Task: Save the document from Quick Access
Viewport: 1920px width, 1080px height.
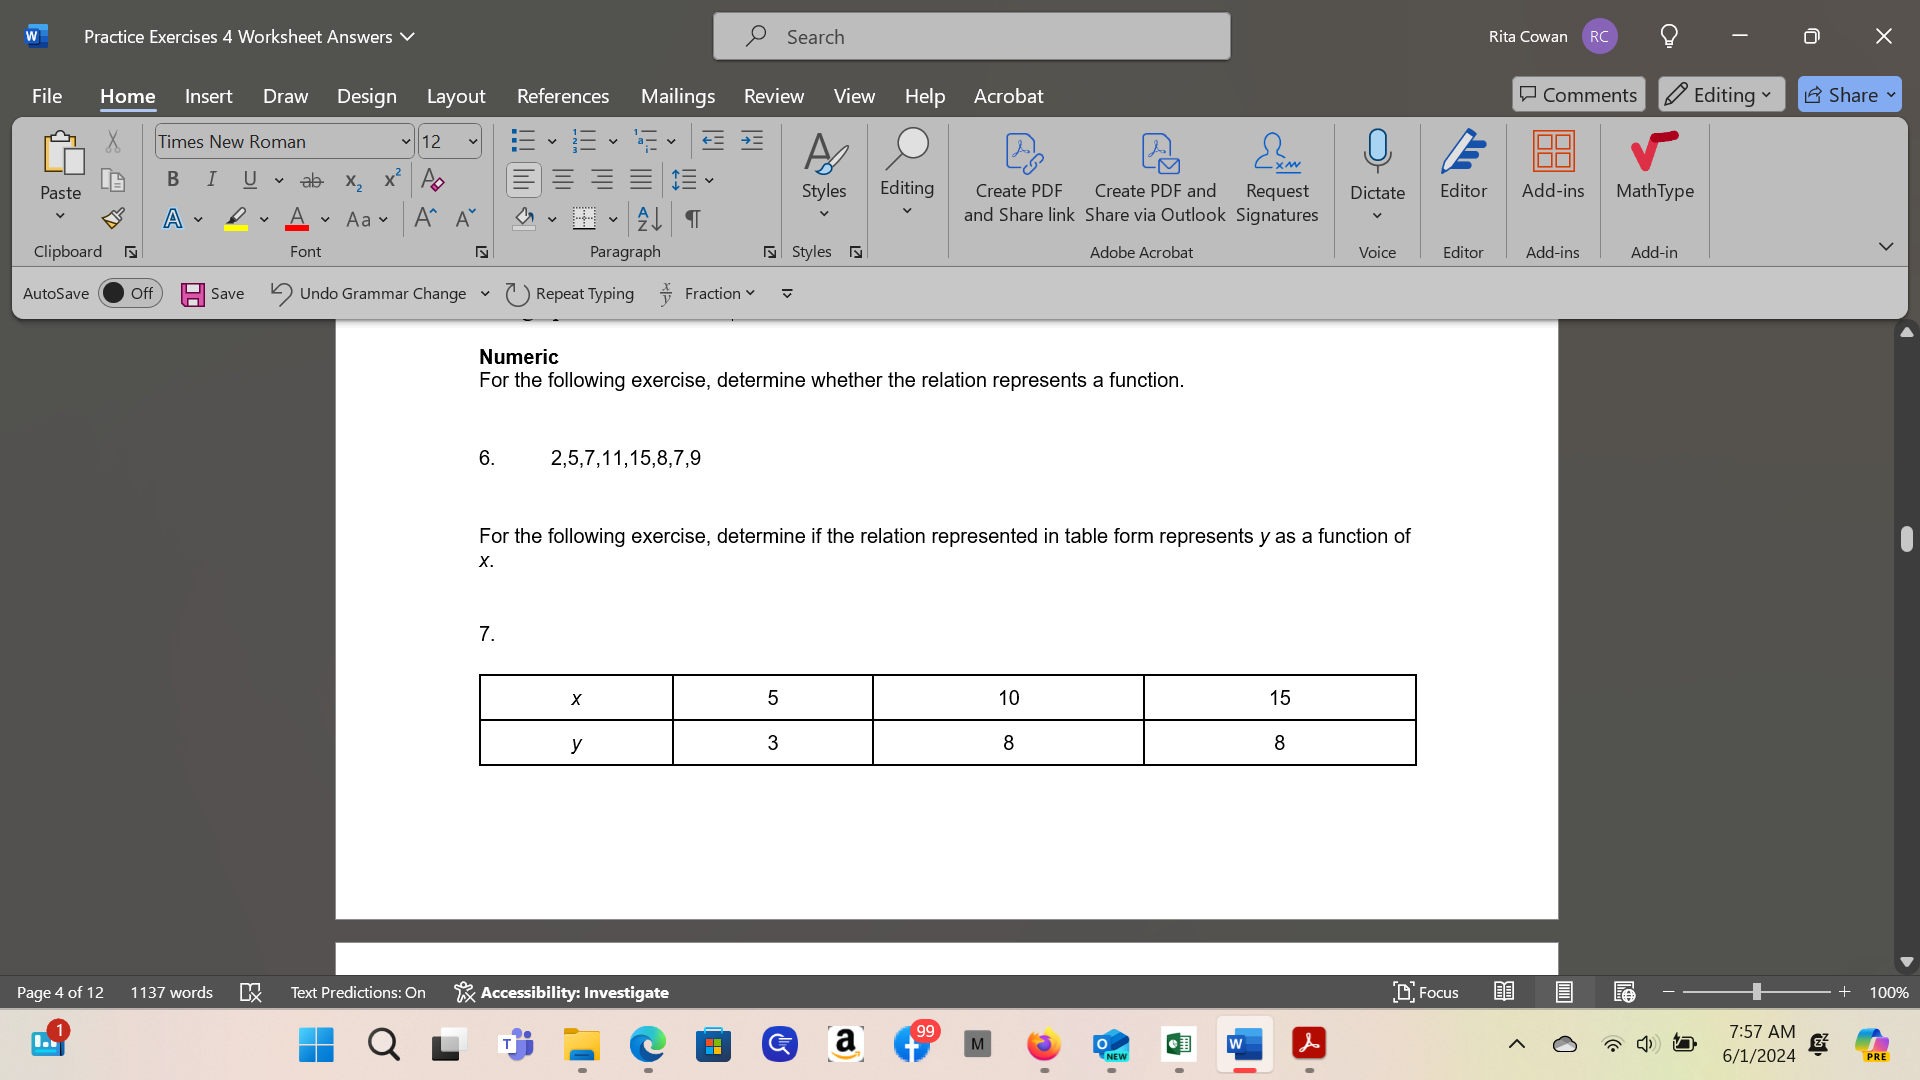Action: click(x=213, y=294)
